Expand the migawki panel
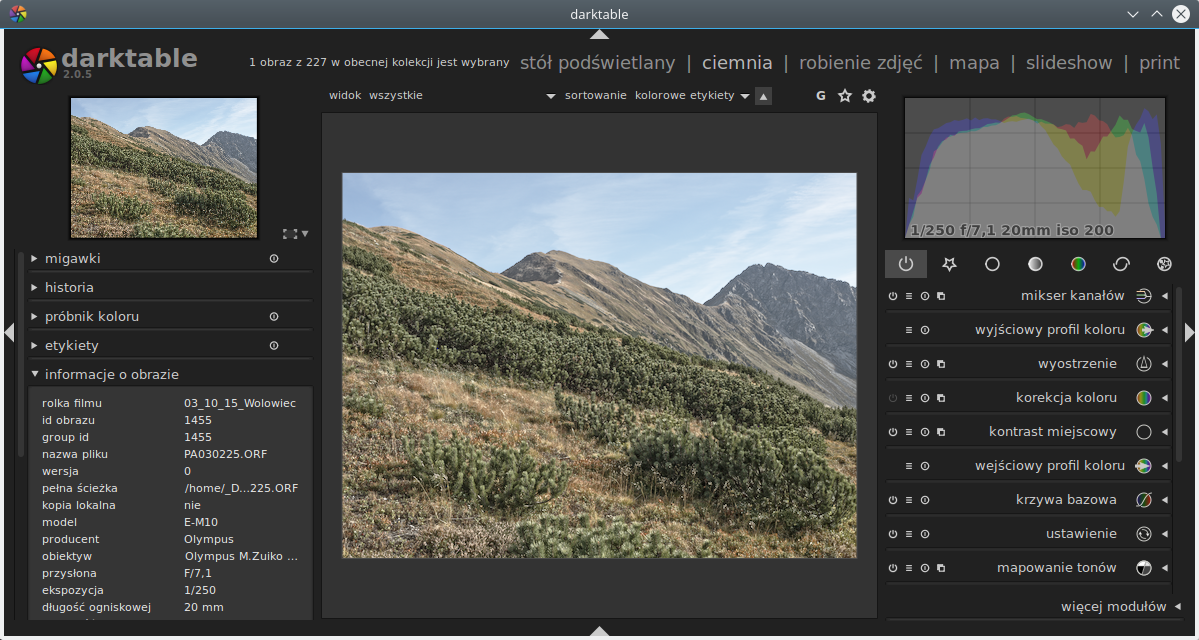 point(34,258)
